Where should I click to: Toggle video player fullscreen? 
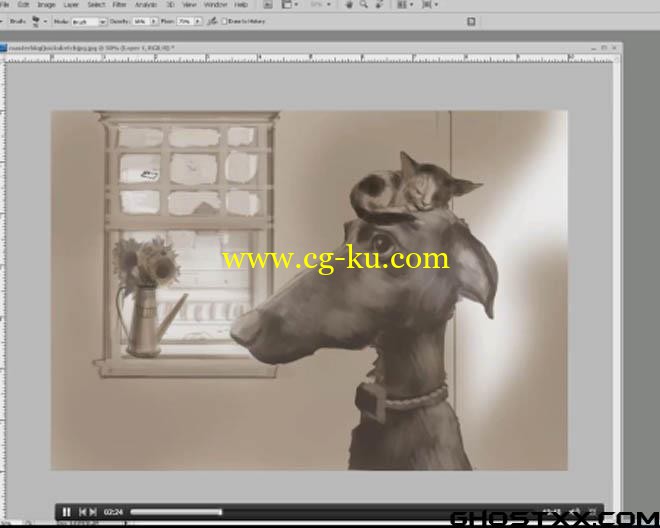[593, 512]
